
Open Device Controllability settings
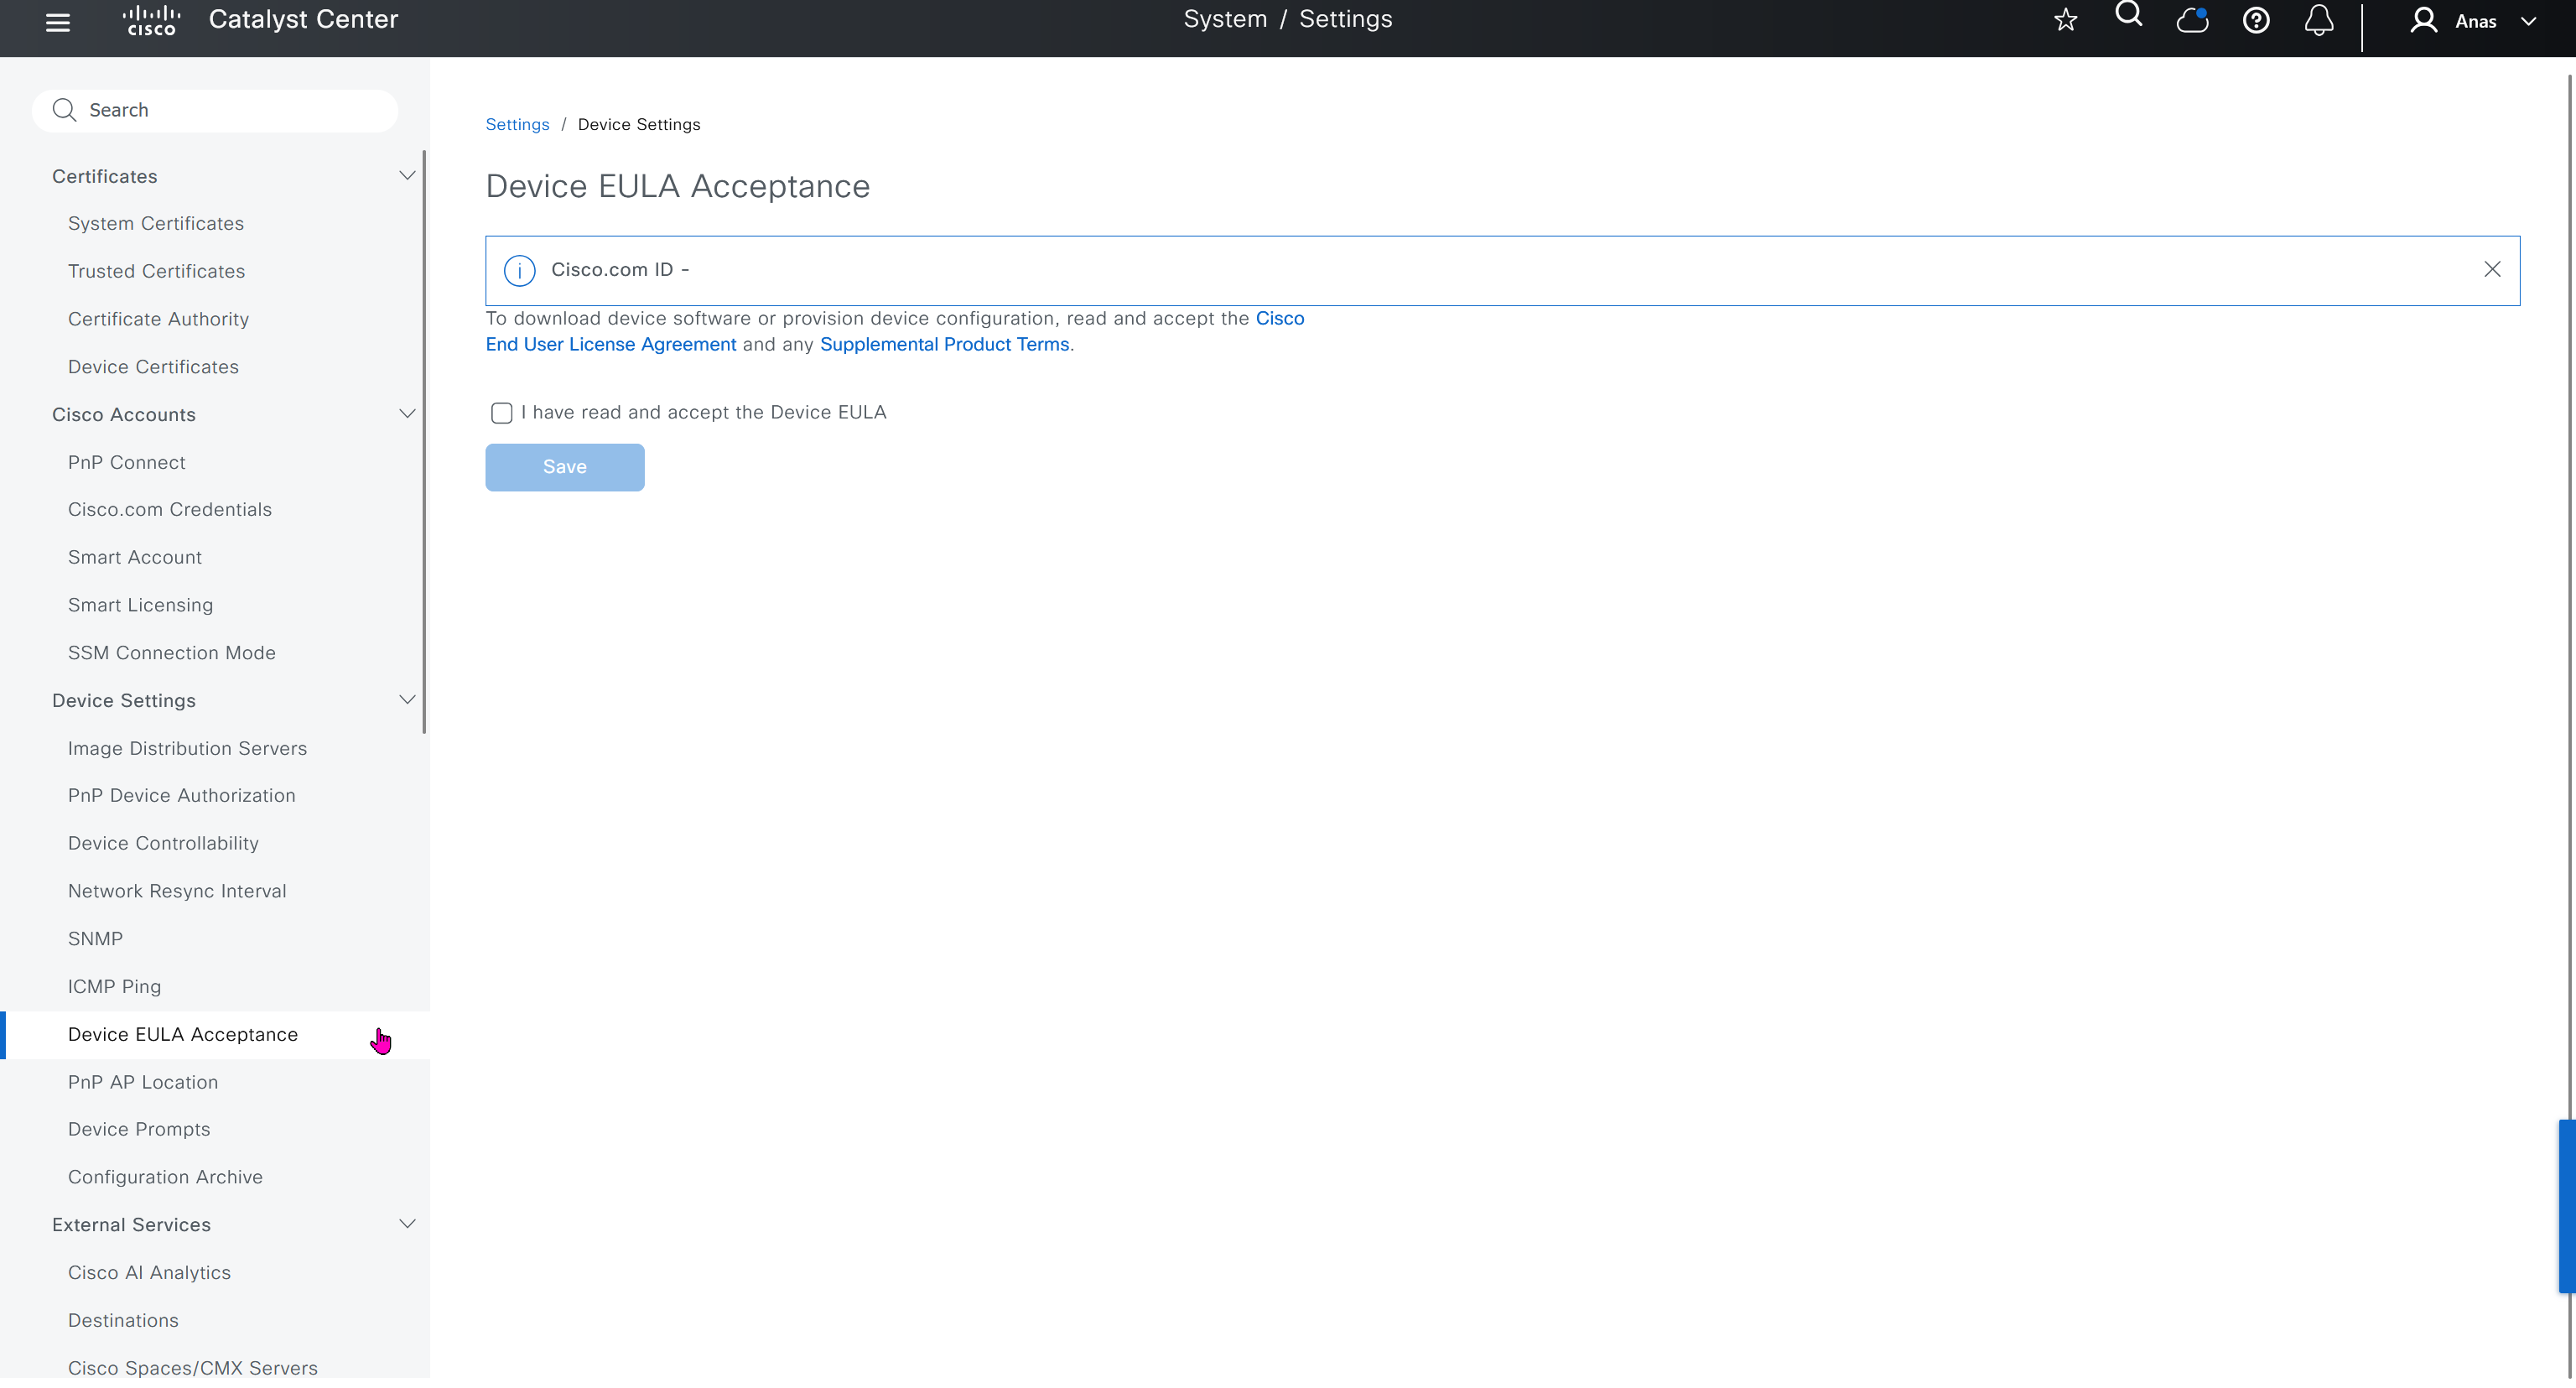click(x=163, y=843)
